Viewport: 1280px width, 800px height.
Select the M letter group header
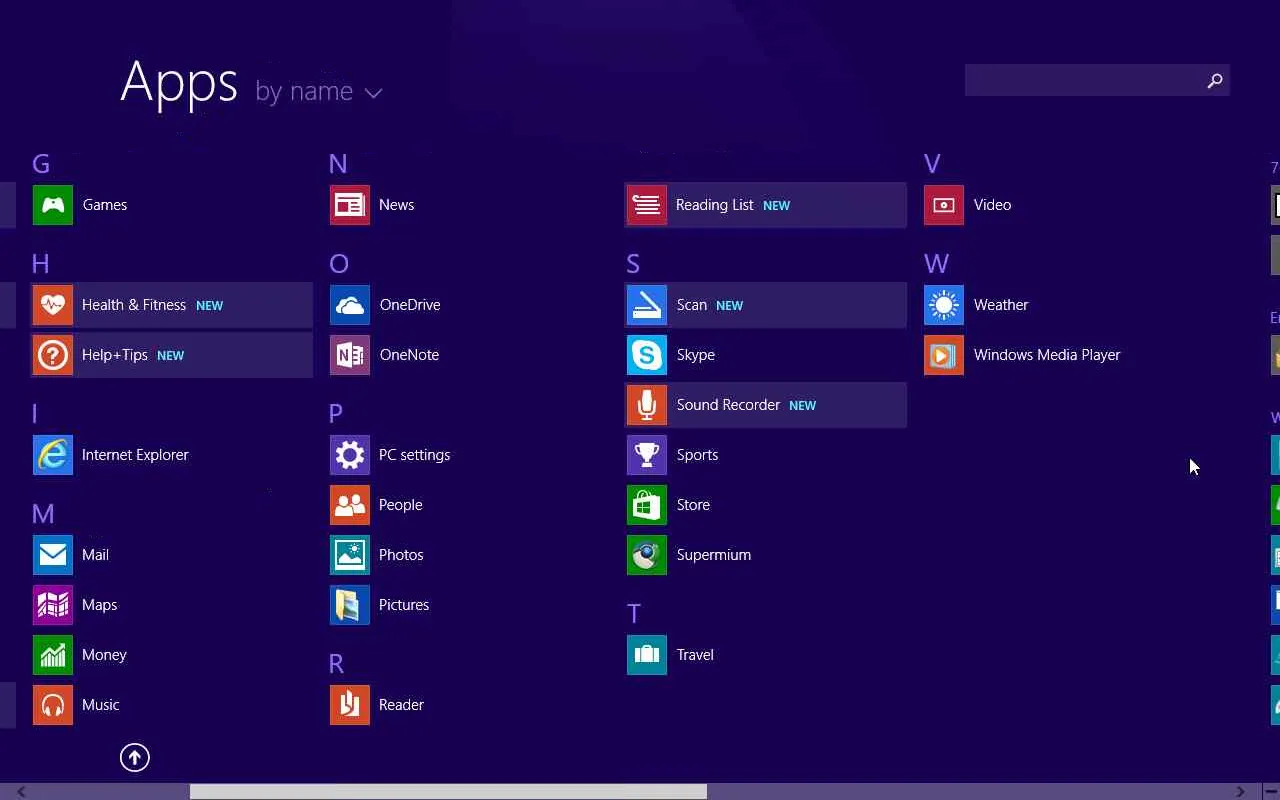tap(43, 514)
